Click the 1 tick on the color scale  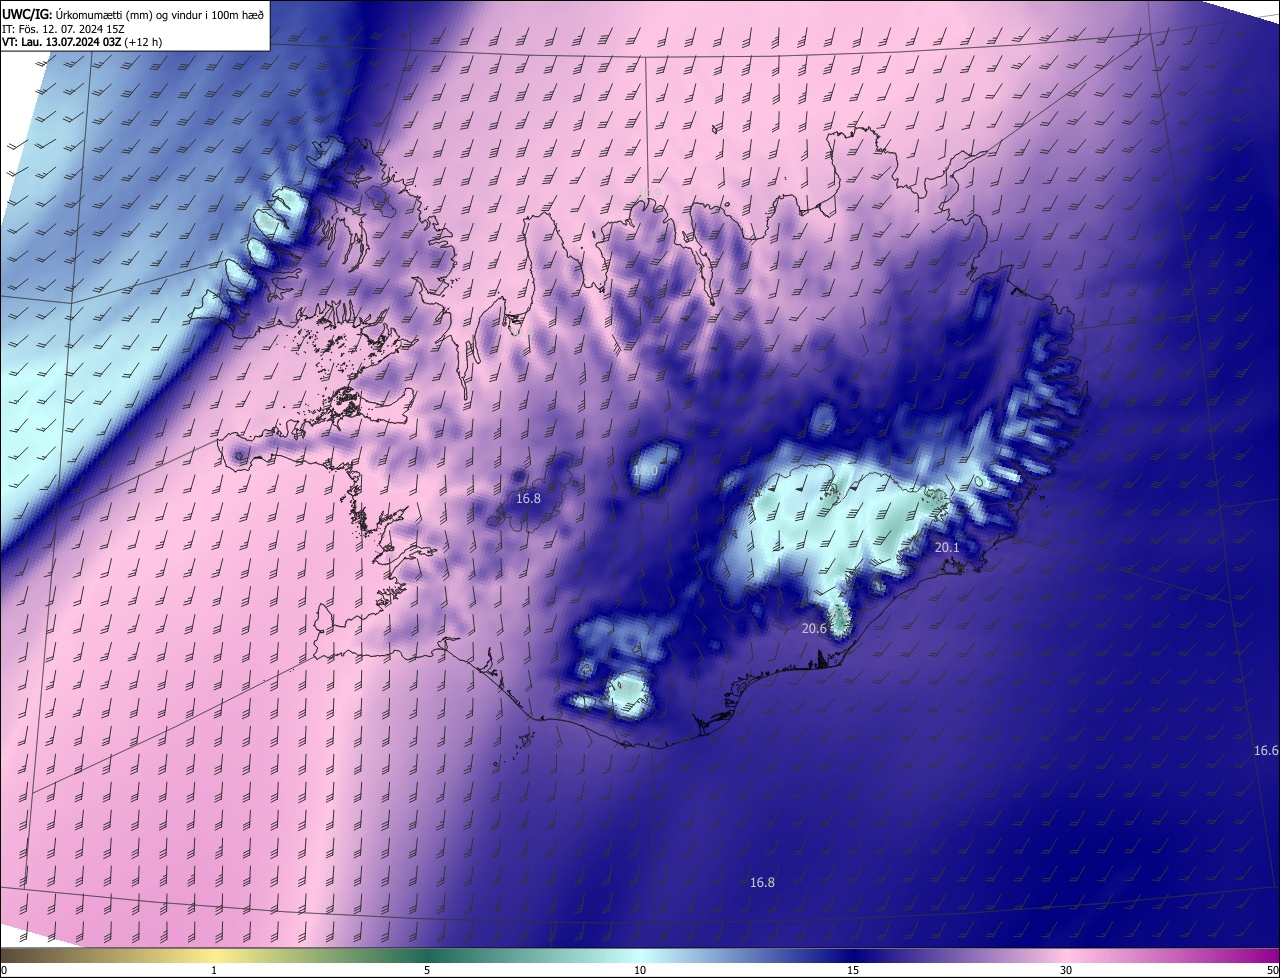click(x=214, y=970)
